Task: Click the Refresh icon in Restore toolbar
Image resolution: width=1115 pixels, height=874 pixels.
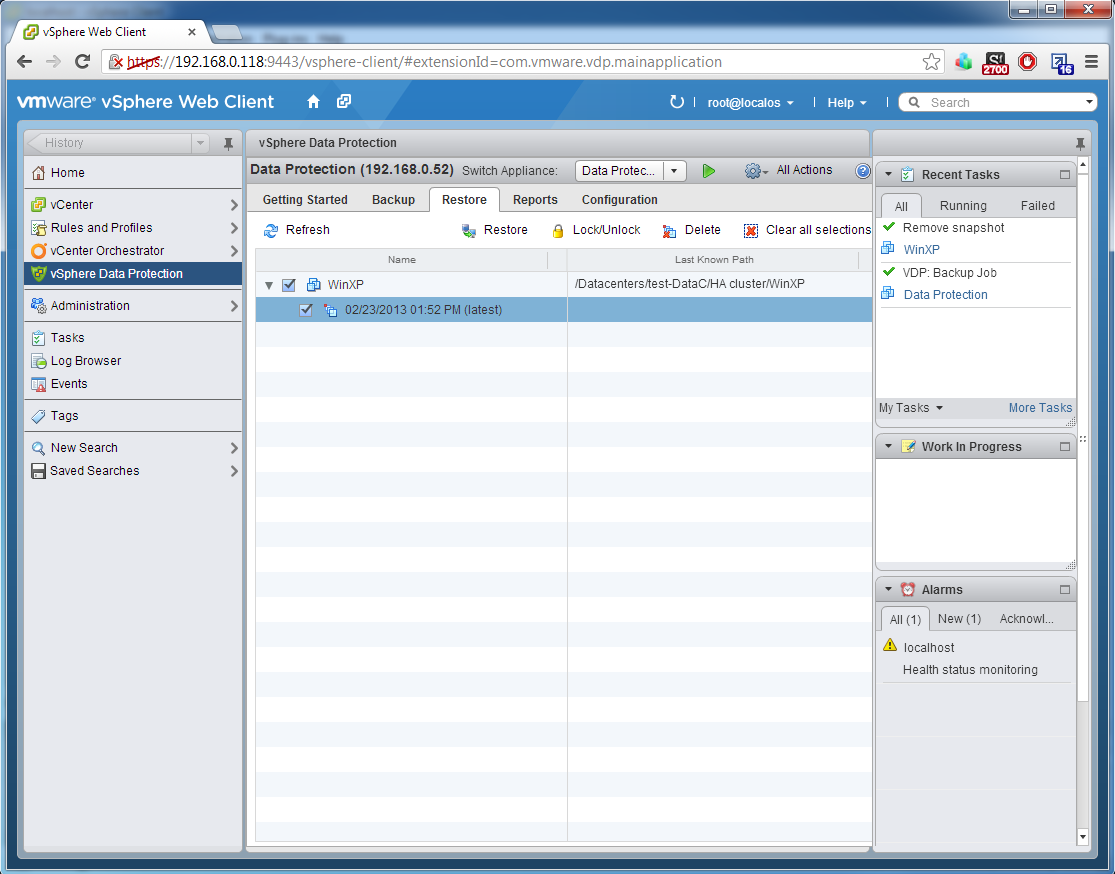Action: (271, 230)
